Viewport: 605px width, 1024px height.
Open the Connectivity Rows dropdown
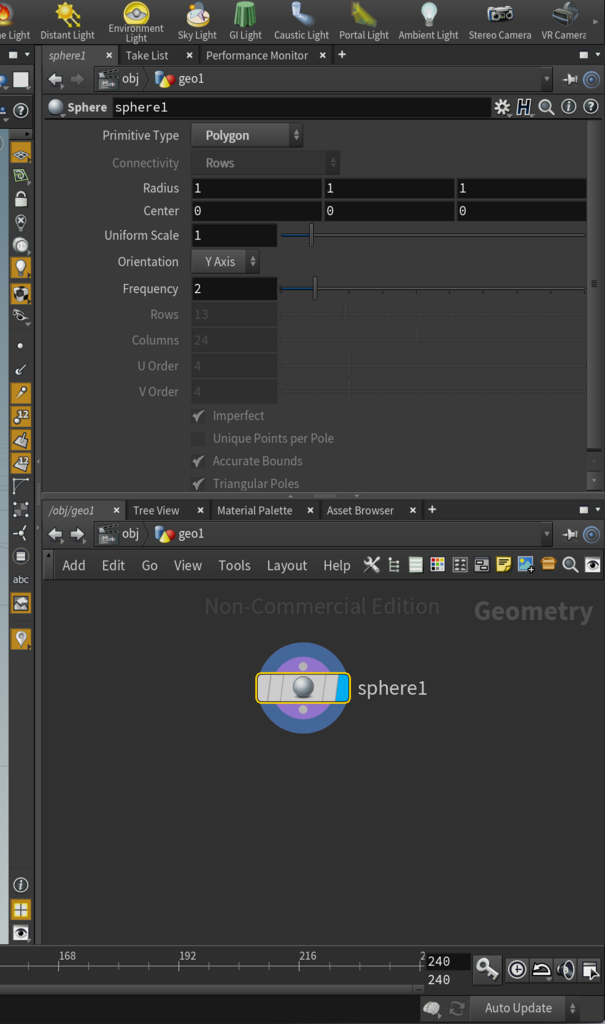pos(265,163)
